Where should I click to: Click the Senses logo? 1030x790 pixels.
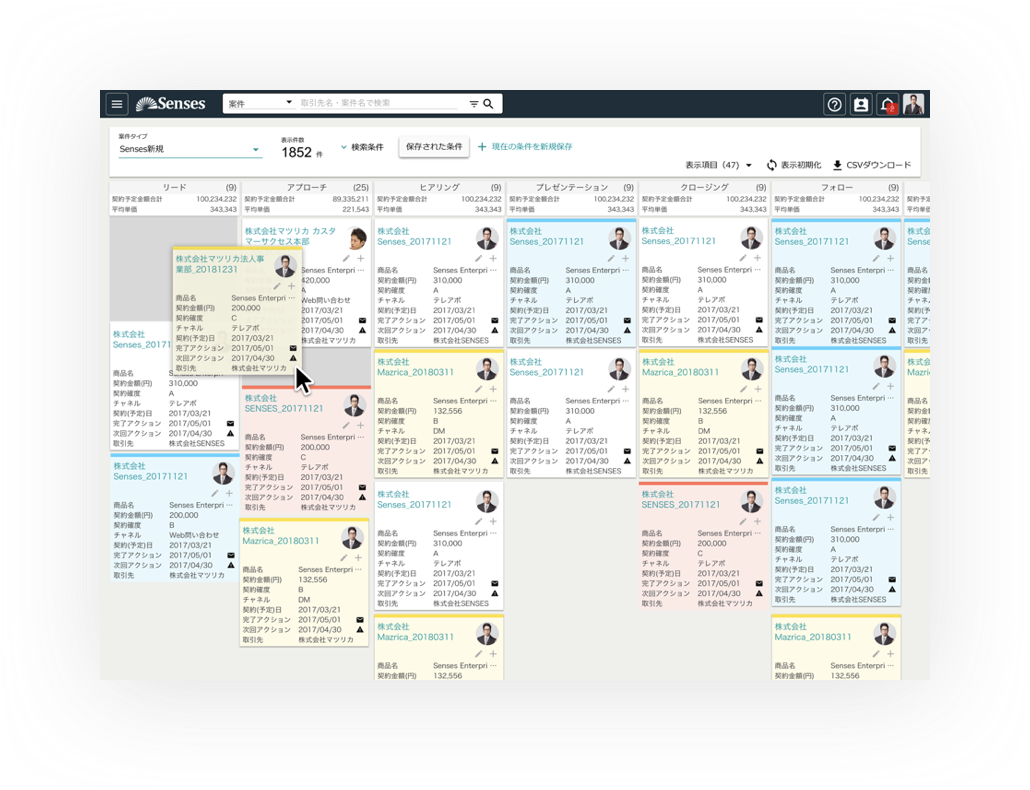(x=170, y=103)
